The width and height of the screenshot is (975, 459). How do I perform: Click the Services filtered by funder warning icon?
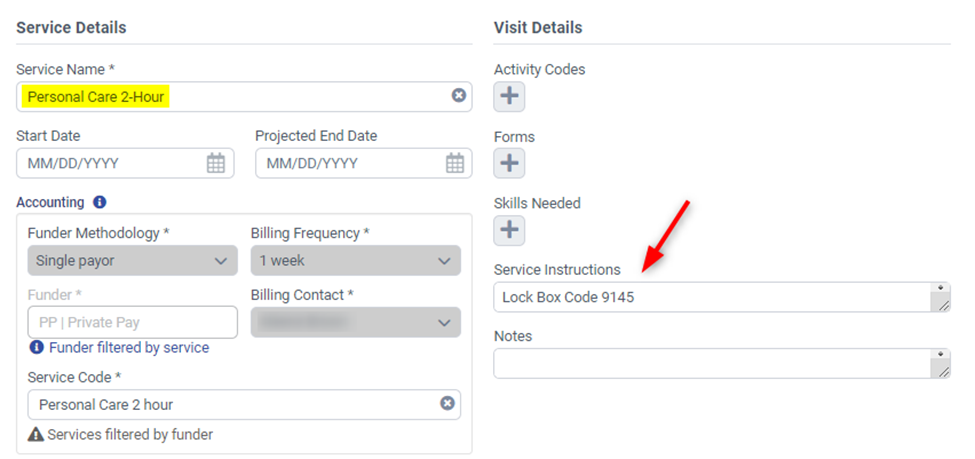tap(35, 435)
